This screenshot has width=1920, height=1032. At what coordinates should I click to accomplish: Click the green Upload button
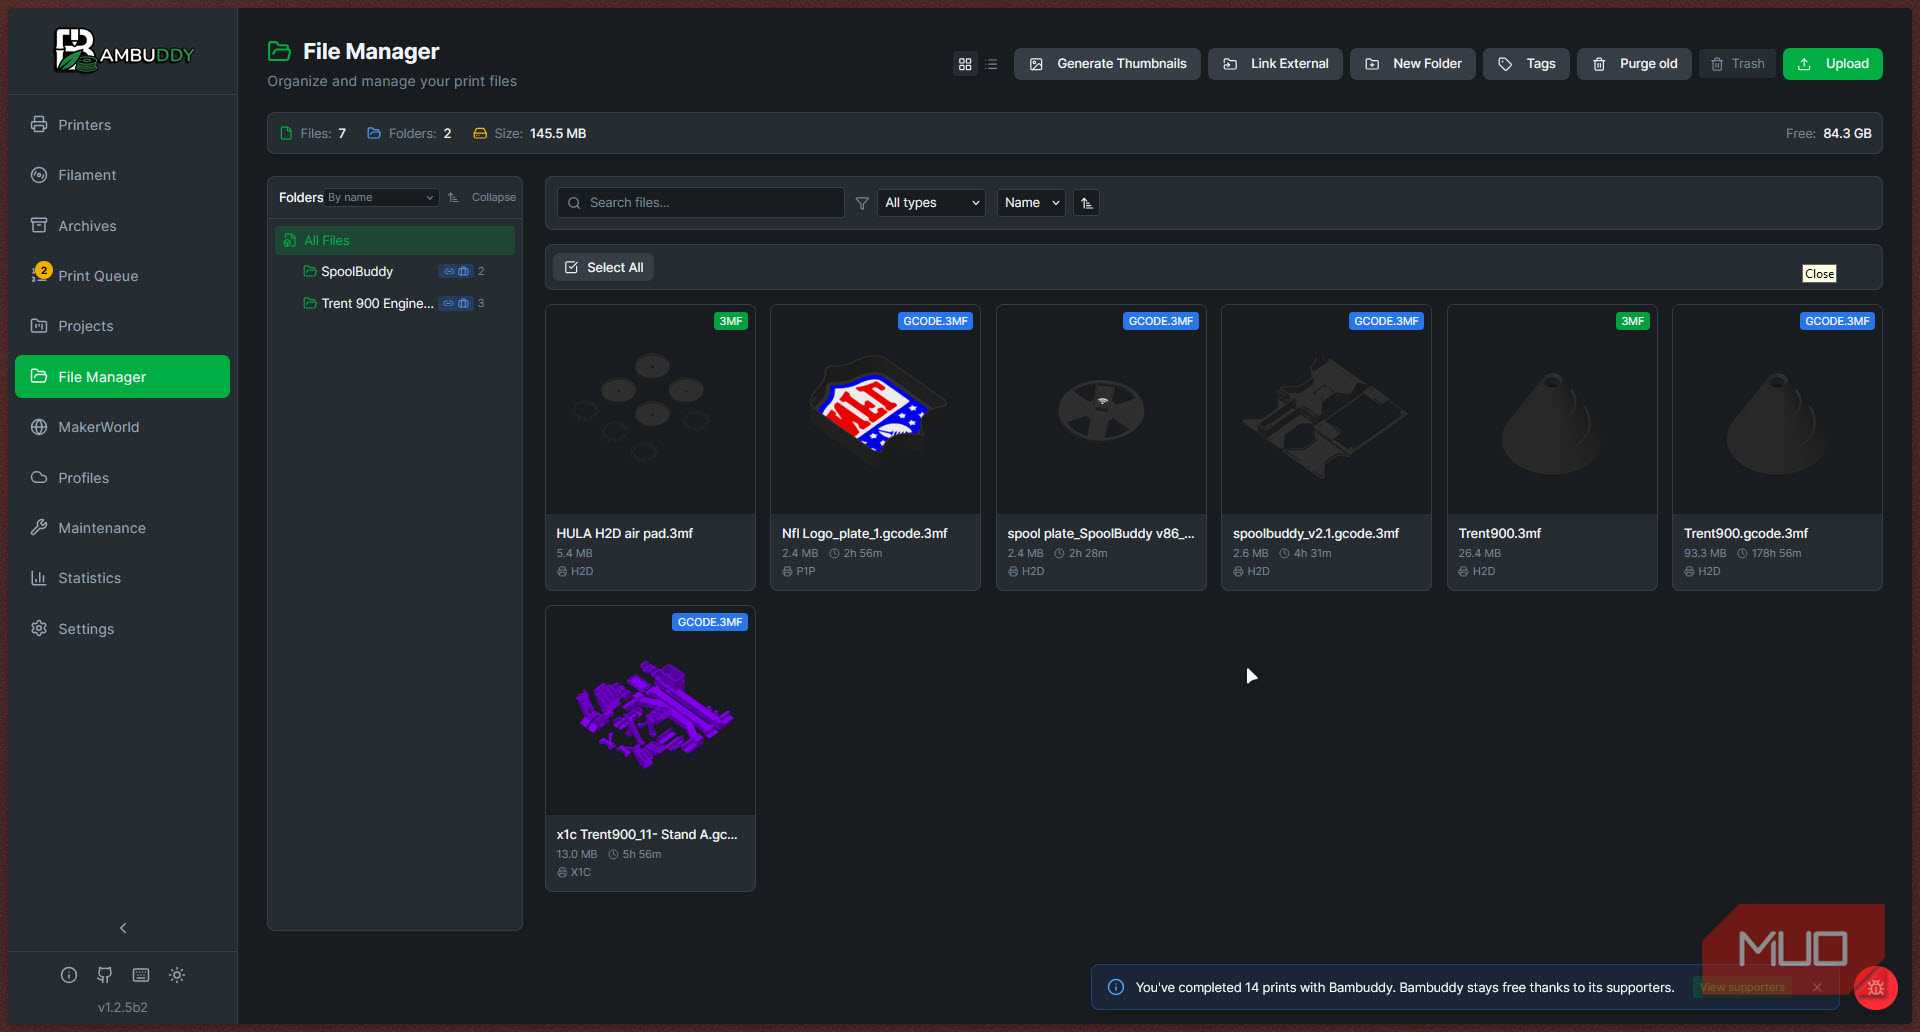(x=1832, y=64)
